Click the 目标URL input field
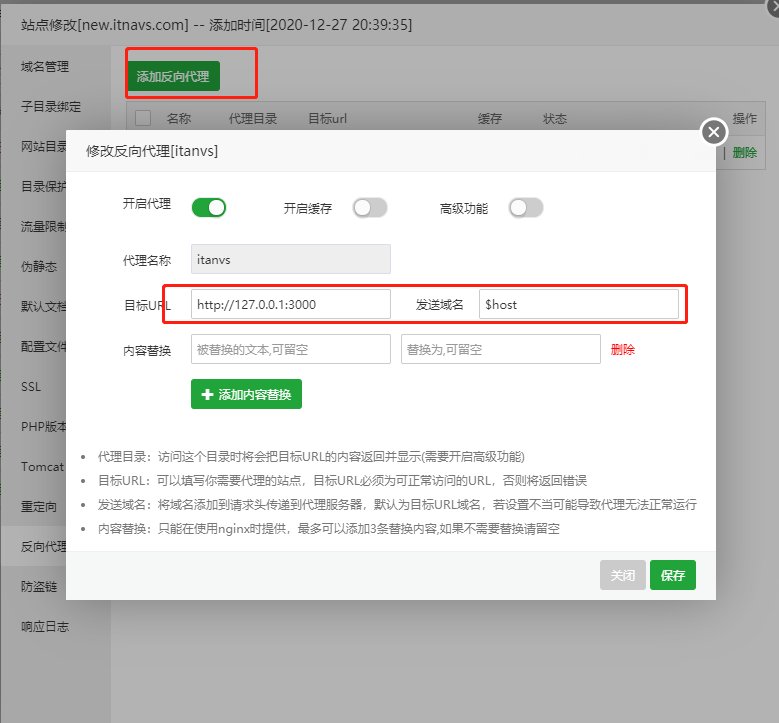This screenshot has height=723, width=779. pyautogui.click(x=291, y=304)
